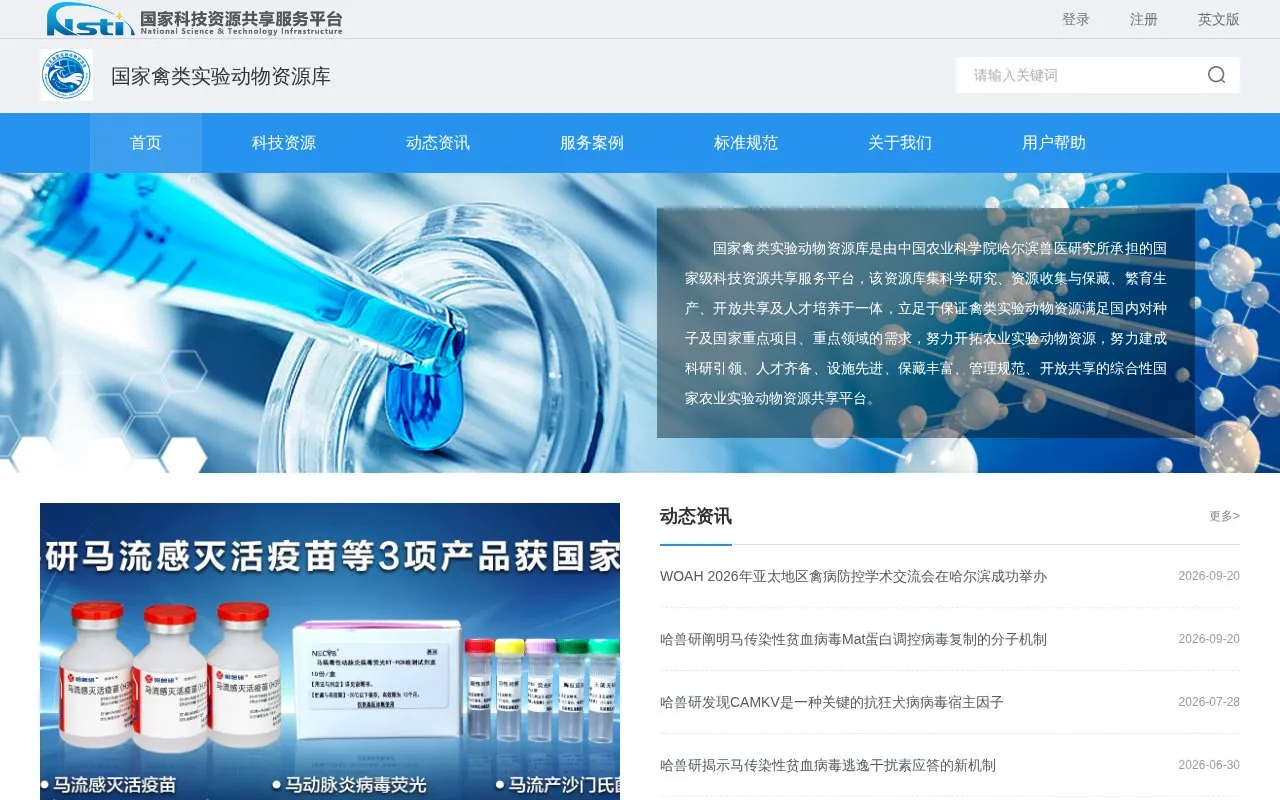Click the search magnifier icon

pyautogui.click(x=1216, y=75)
